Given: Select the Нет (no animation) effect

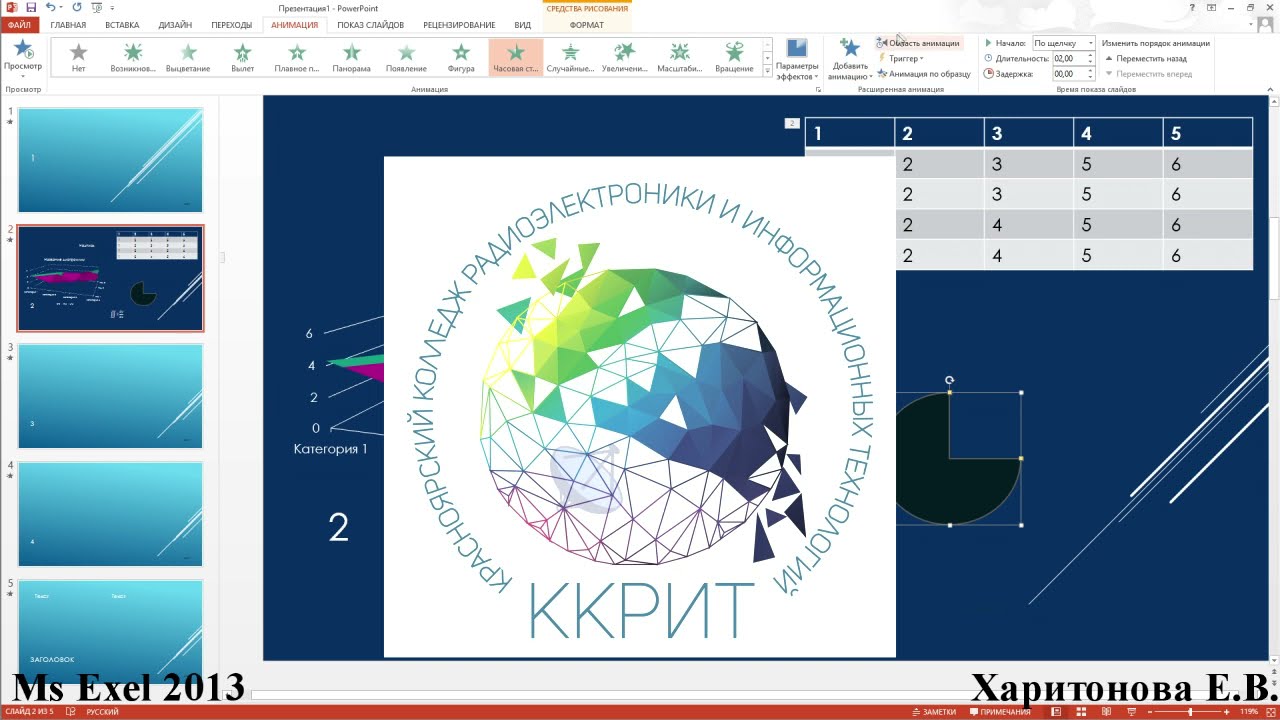Looking at the screenshot, I should pos(79,58).
